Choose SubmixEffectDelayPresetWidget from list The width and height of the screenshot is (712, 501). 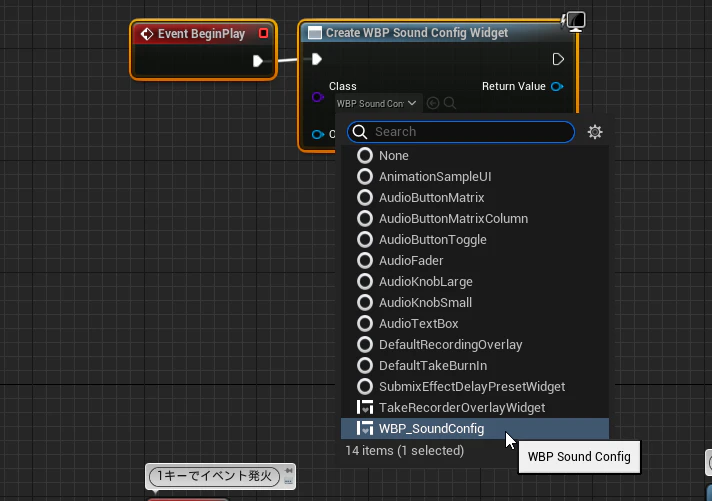click(475, 387)
